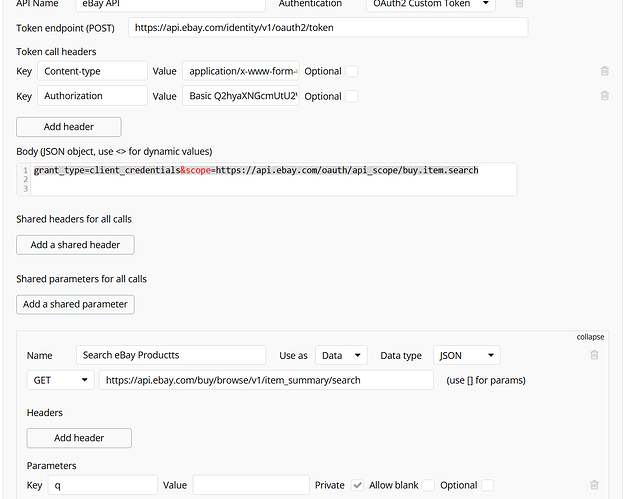This screenshot has width=627, height=499.
Task: Add header to the API call
Action: (79, 438)
